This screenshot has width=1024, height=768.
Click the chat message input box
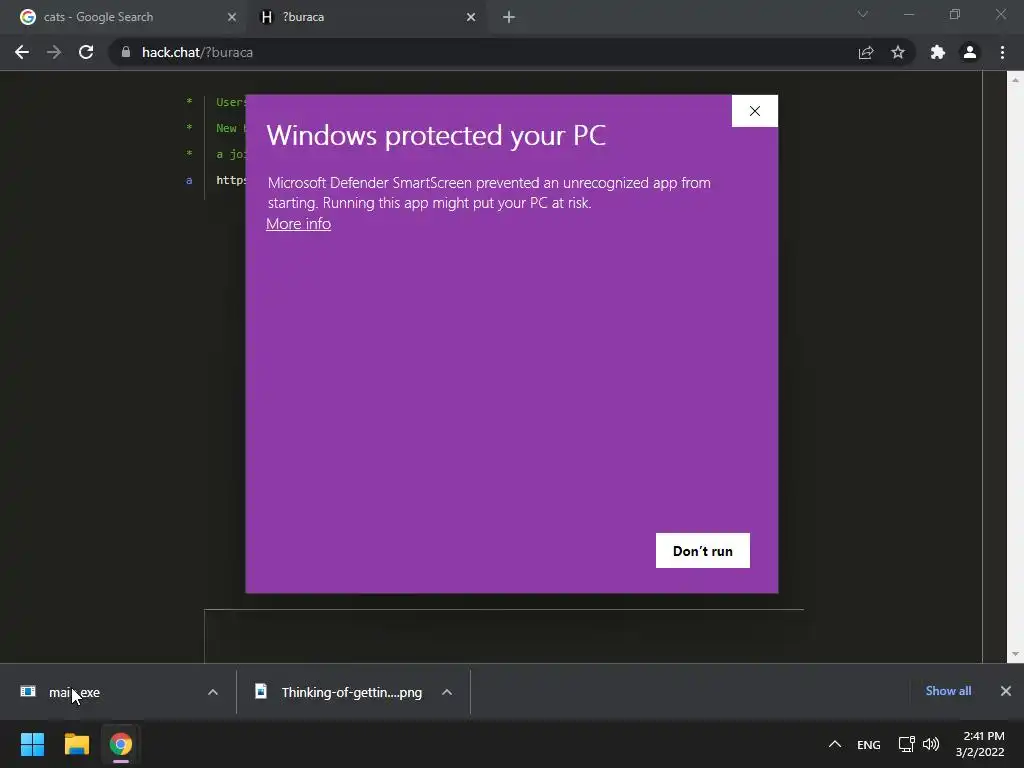(x=504, y=636)
